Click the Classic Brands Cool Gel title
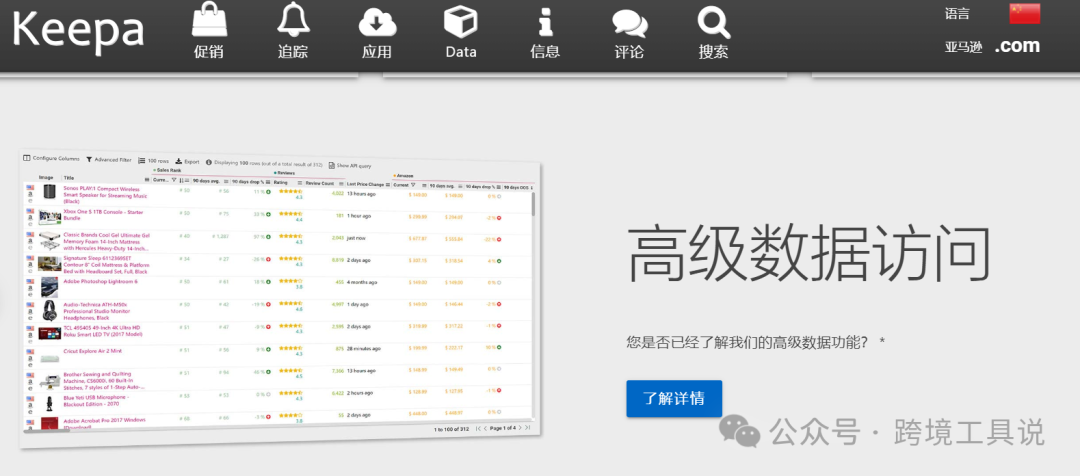The width and height of the screenshot is (1080, 476). click(107, 241)
